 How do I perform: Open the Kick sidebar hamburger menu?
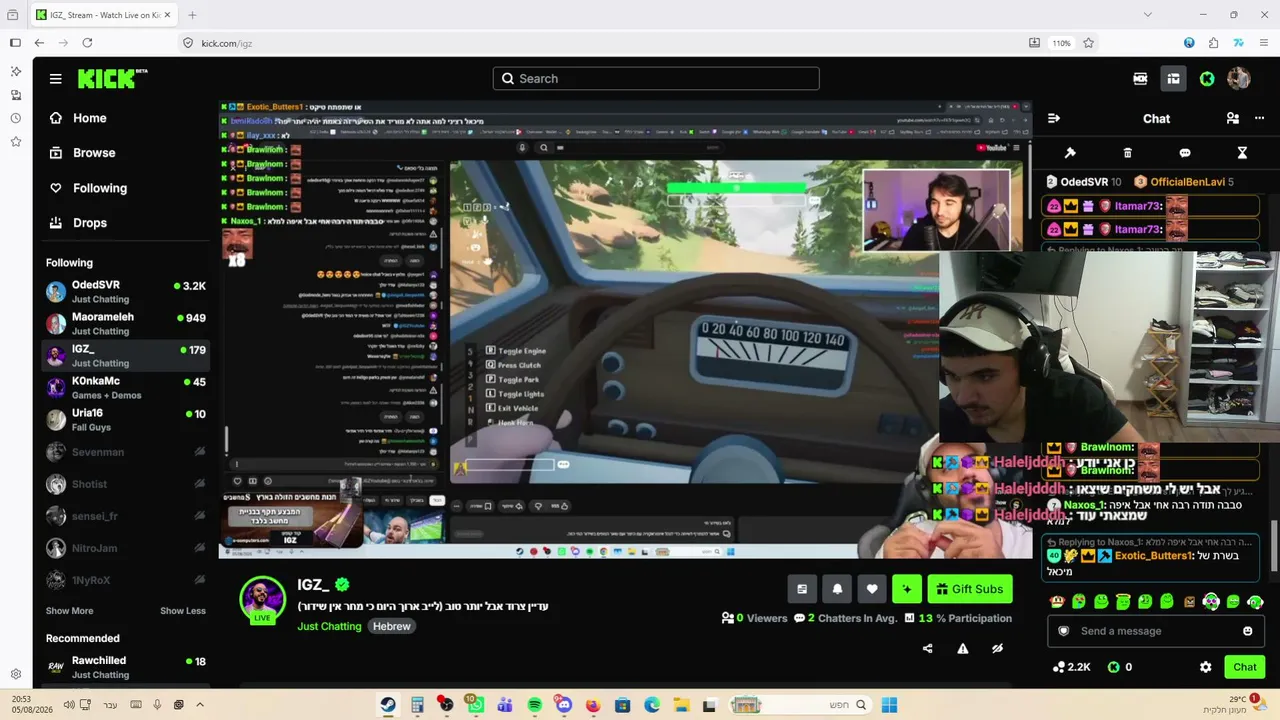coord(55,79)
